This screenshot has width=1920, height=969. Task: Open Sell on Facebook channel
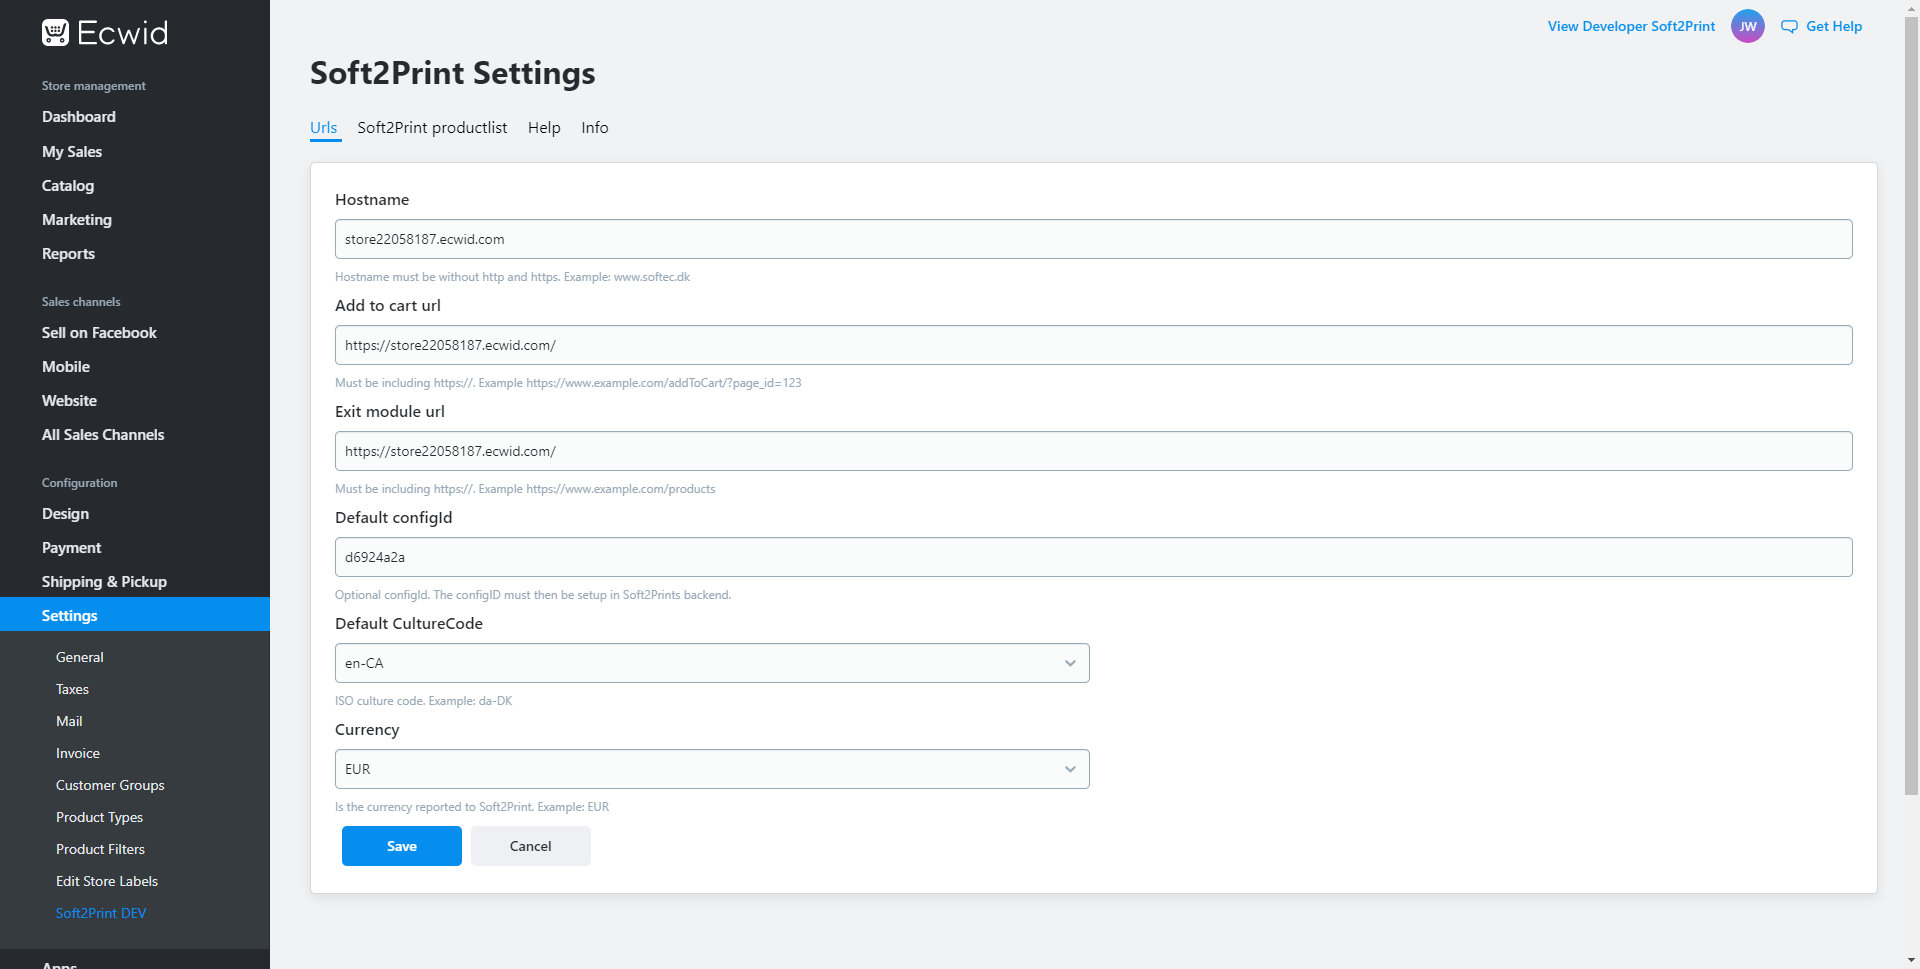[99, 333]
